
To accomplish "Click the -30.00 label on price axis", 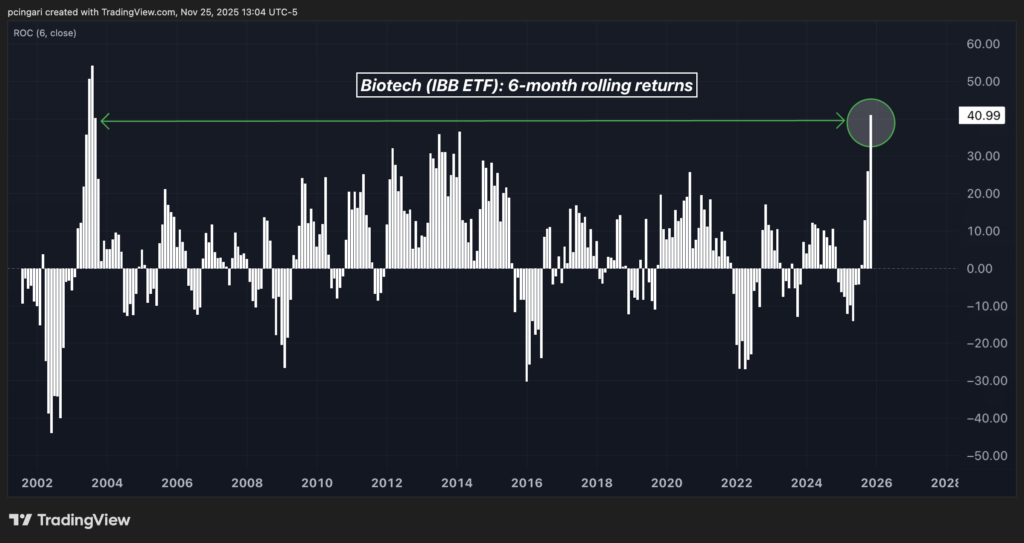I will coord(981,381).
